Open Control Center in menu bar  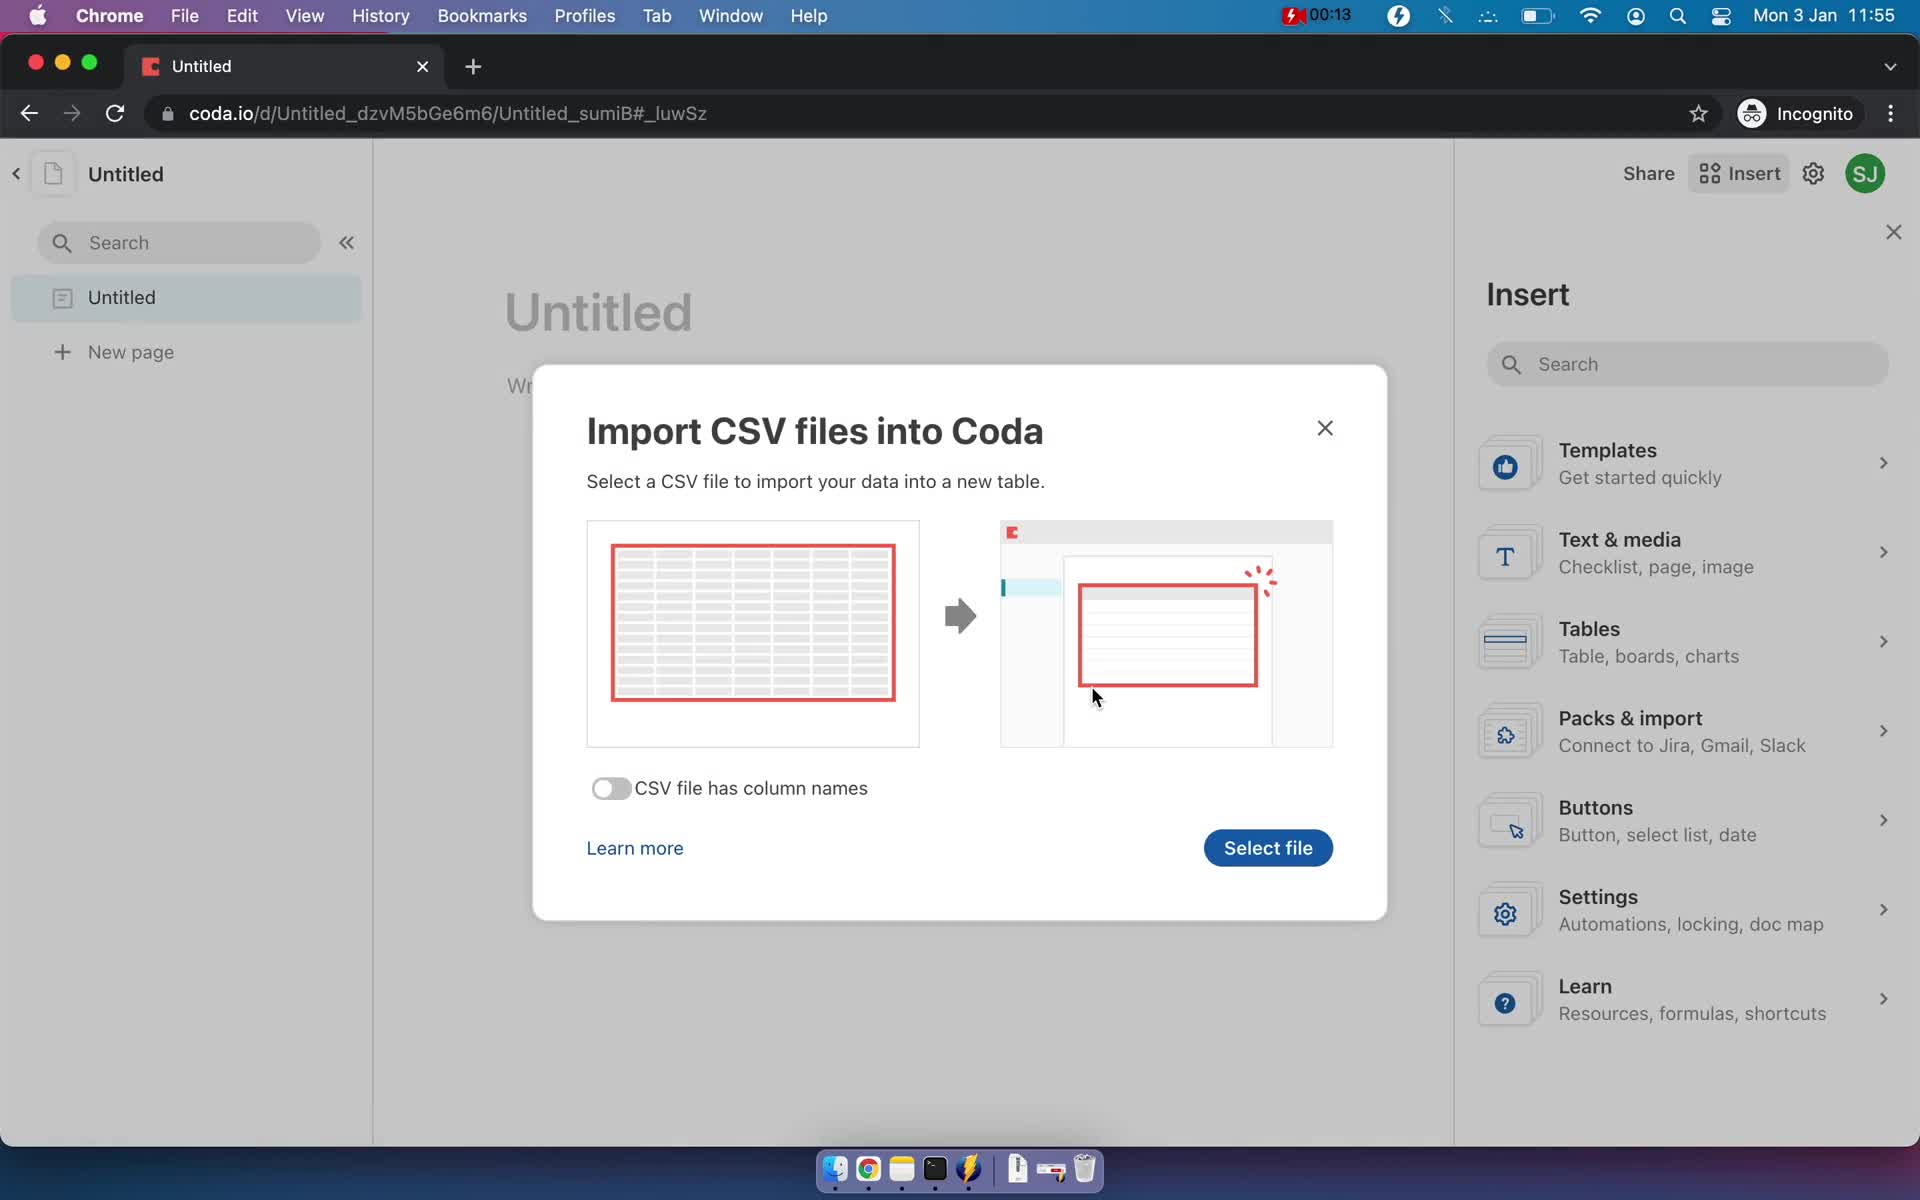[1721, 16]
